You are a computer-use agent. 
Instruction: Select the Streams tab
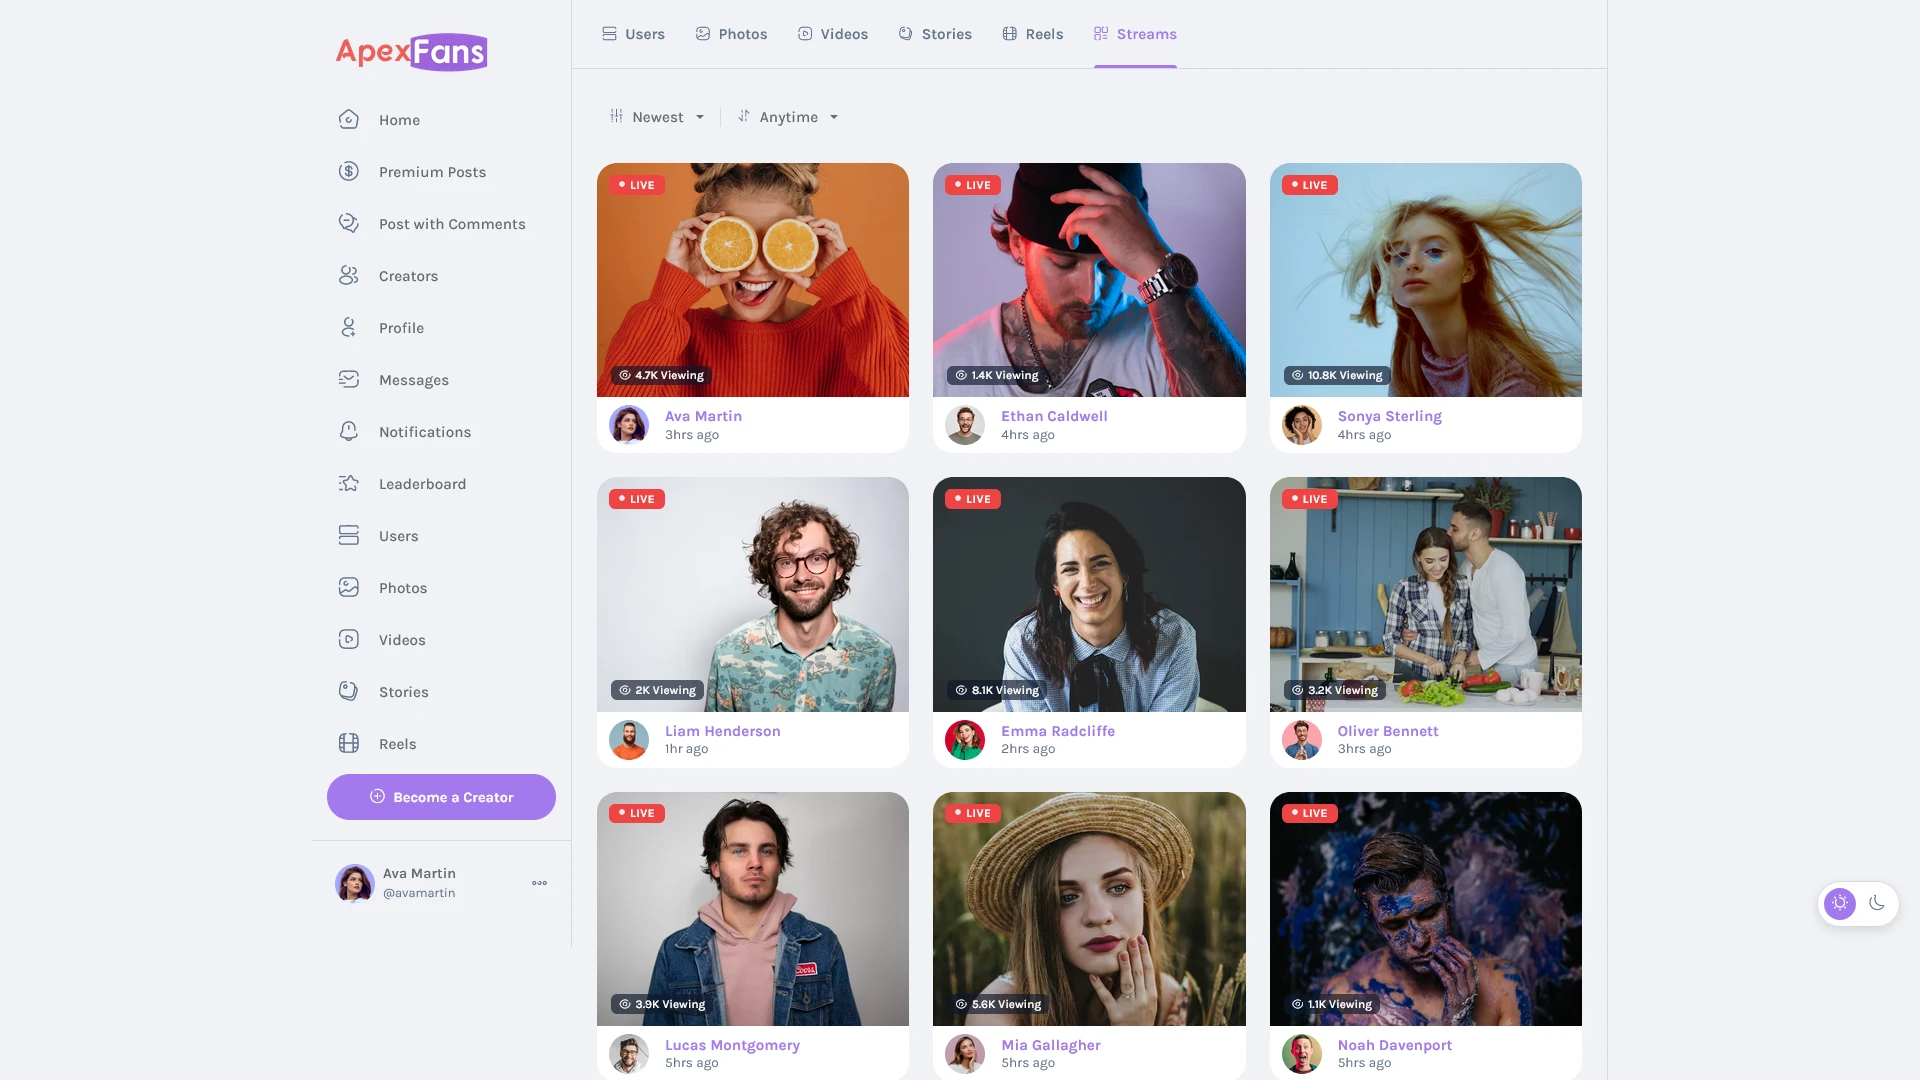coord(1135,34)
